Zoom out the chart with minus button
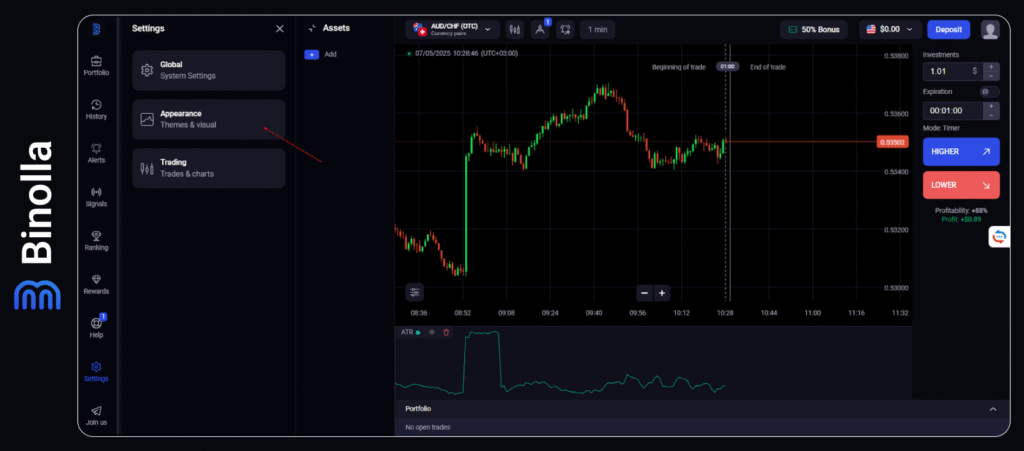Image resolution: width=1024 pixels, height=451 pixels. [645, 293]
